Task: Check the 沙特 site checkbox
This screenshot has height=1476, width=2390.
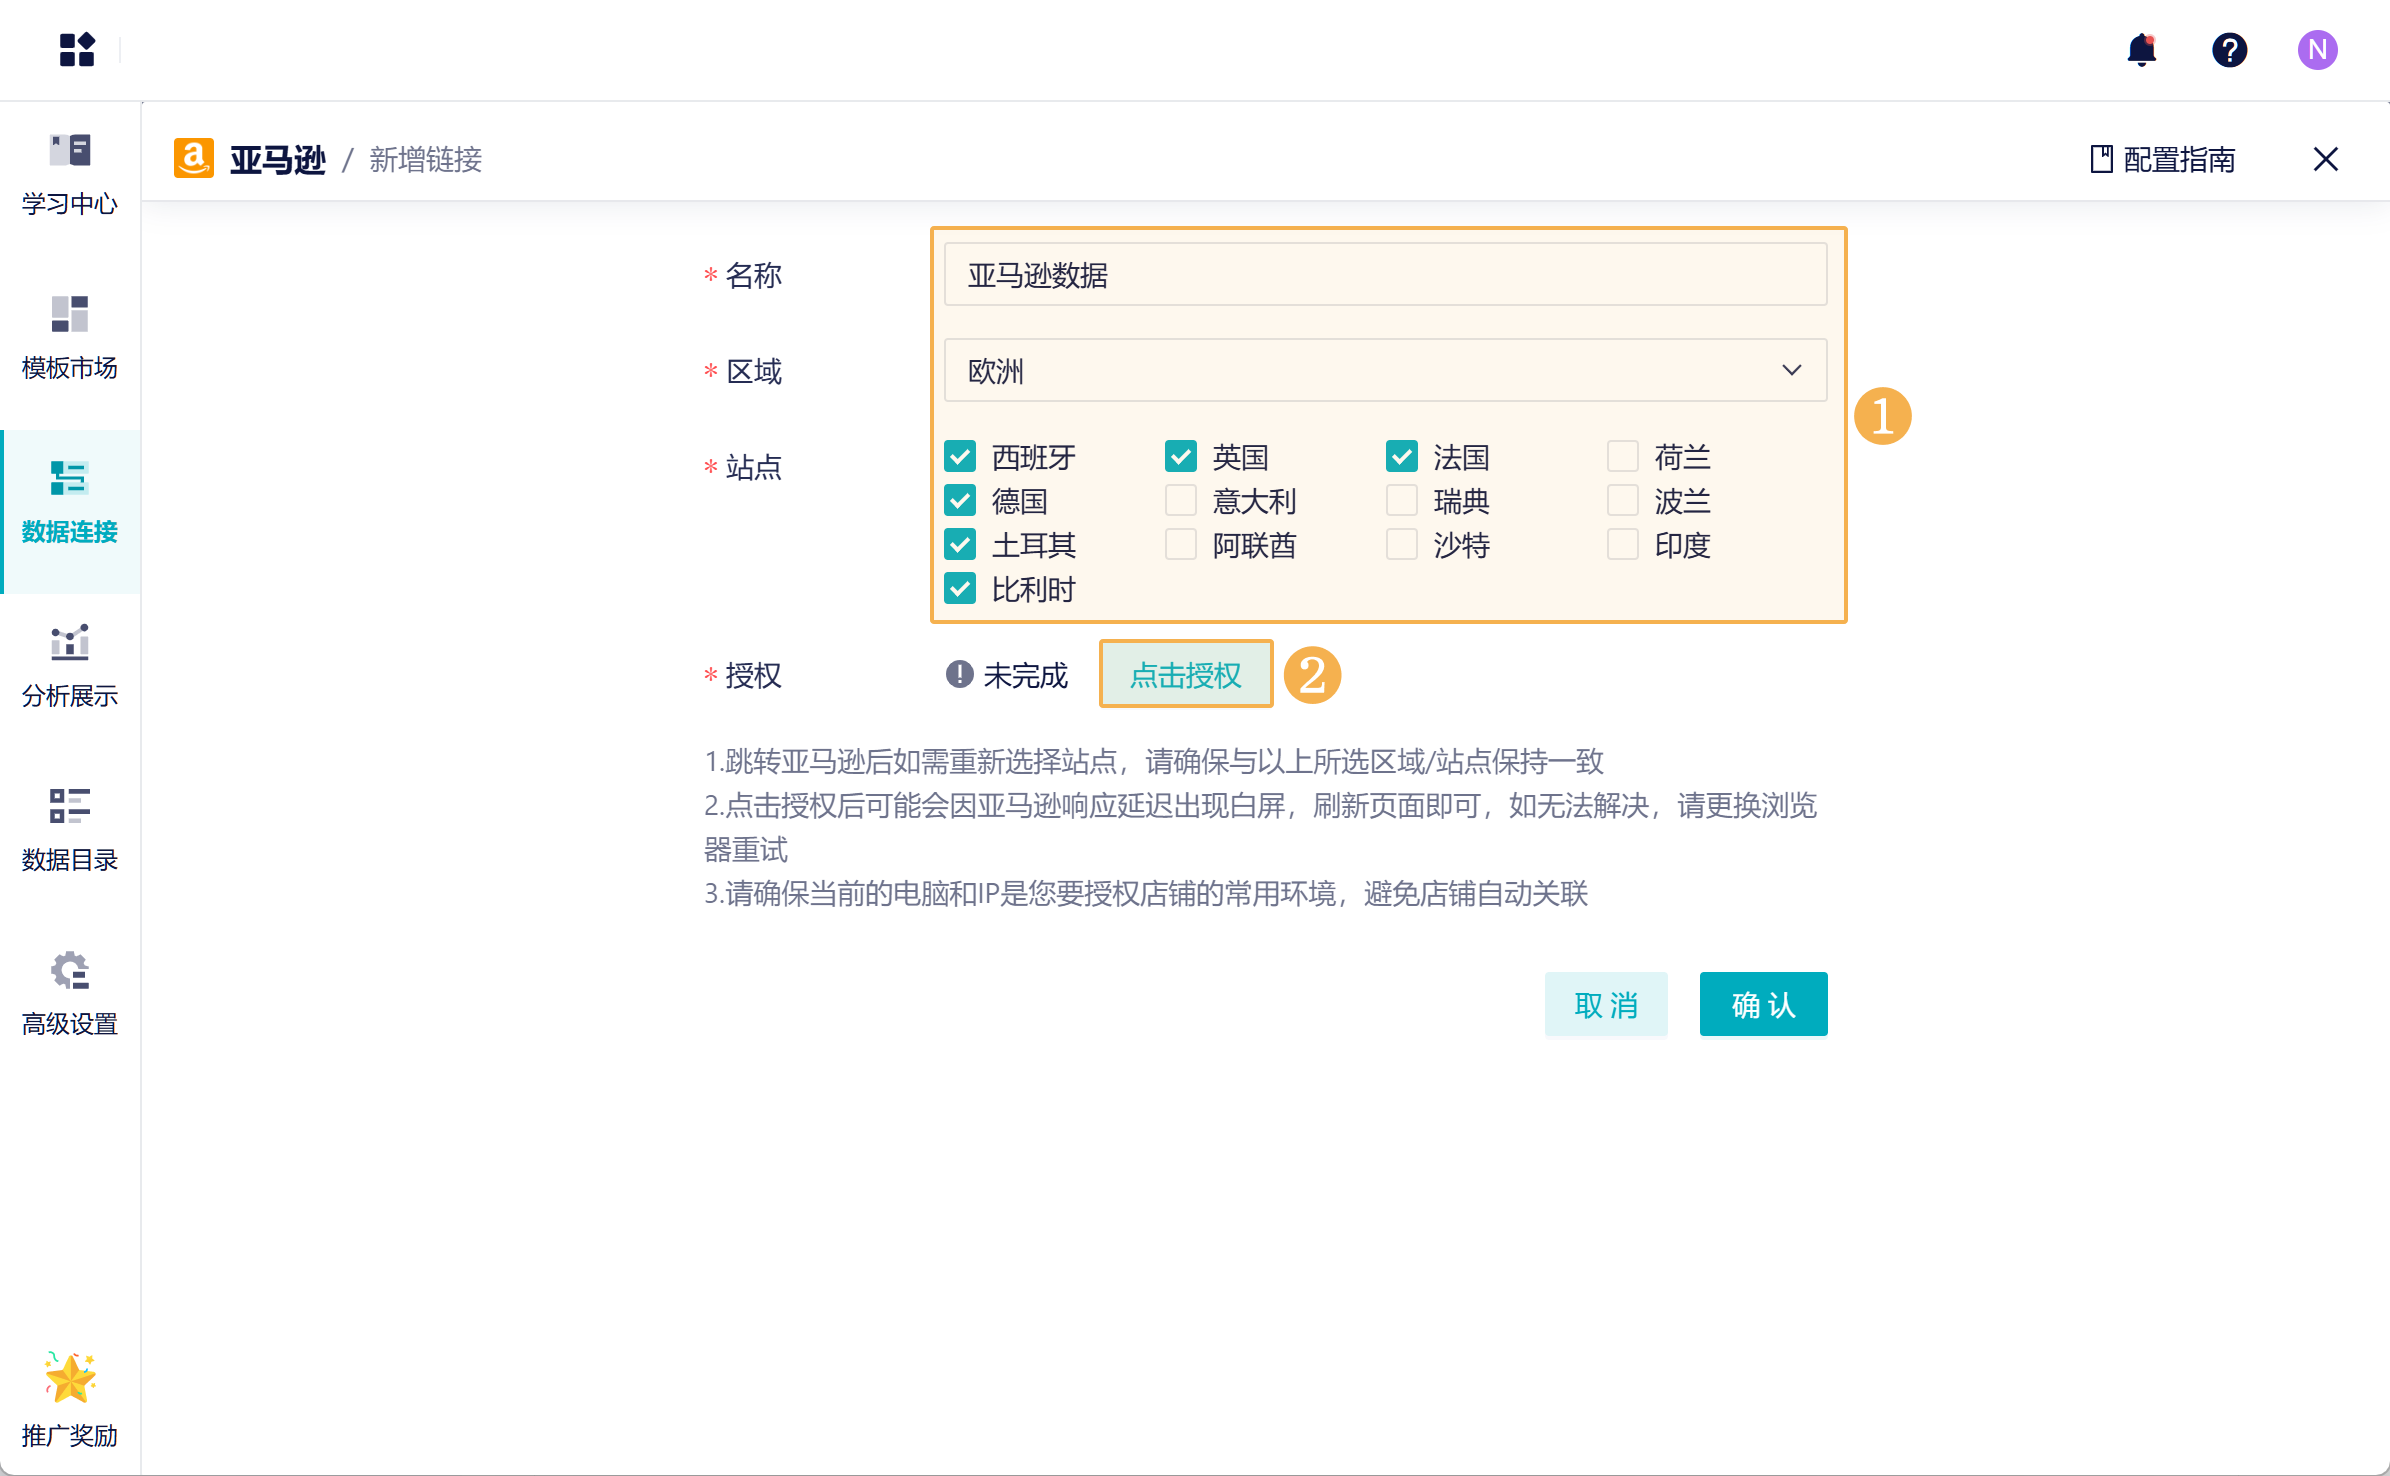Action: (1402, 545)
